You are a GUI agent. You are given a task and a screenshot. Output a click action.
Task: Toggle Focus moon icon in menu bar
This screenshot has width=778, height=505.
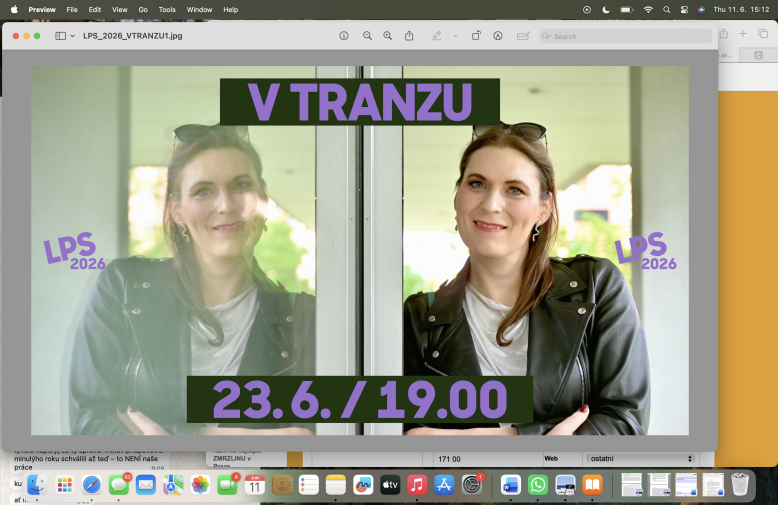(x=606, y=9)
